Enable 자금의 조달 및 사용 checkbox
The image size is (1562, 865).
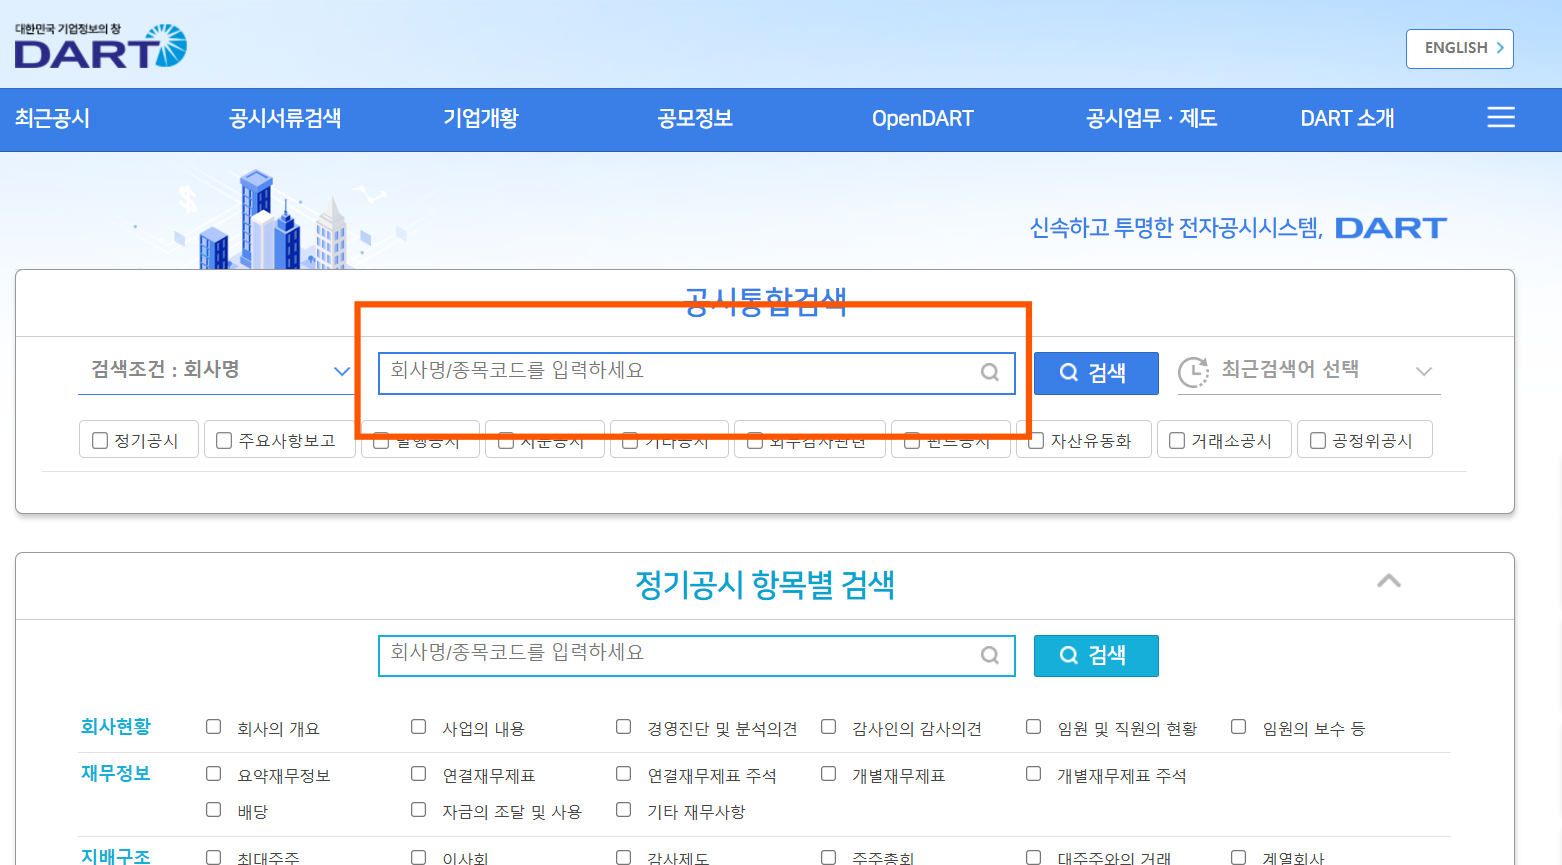[419, 810]
